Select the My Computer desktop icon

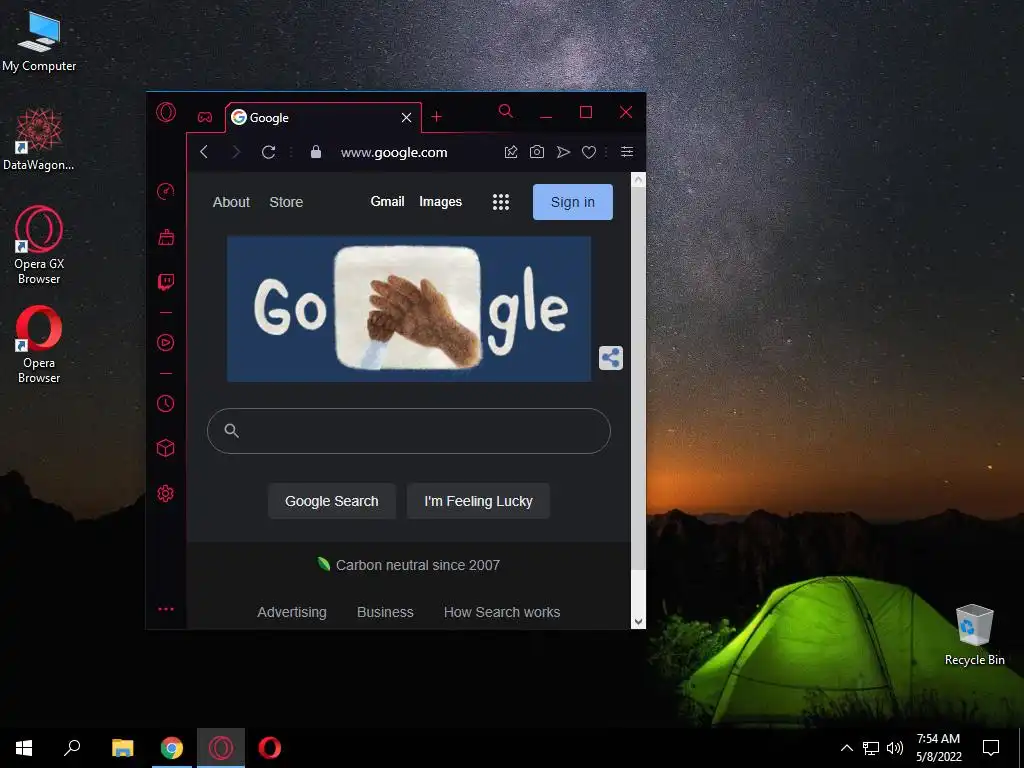(x=39, y=40)
